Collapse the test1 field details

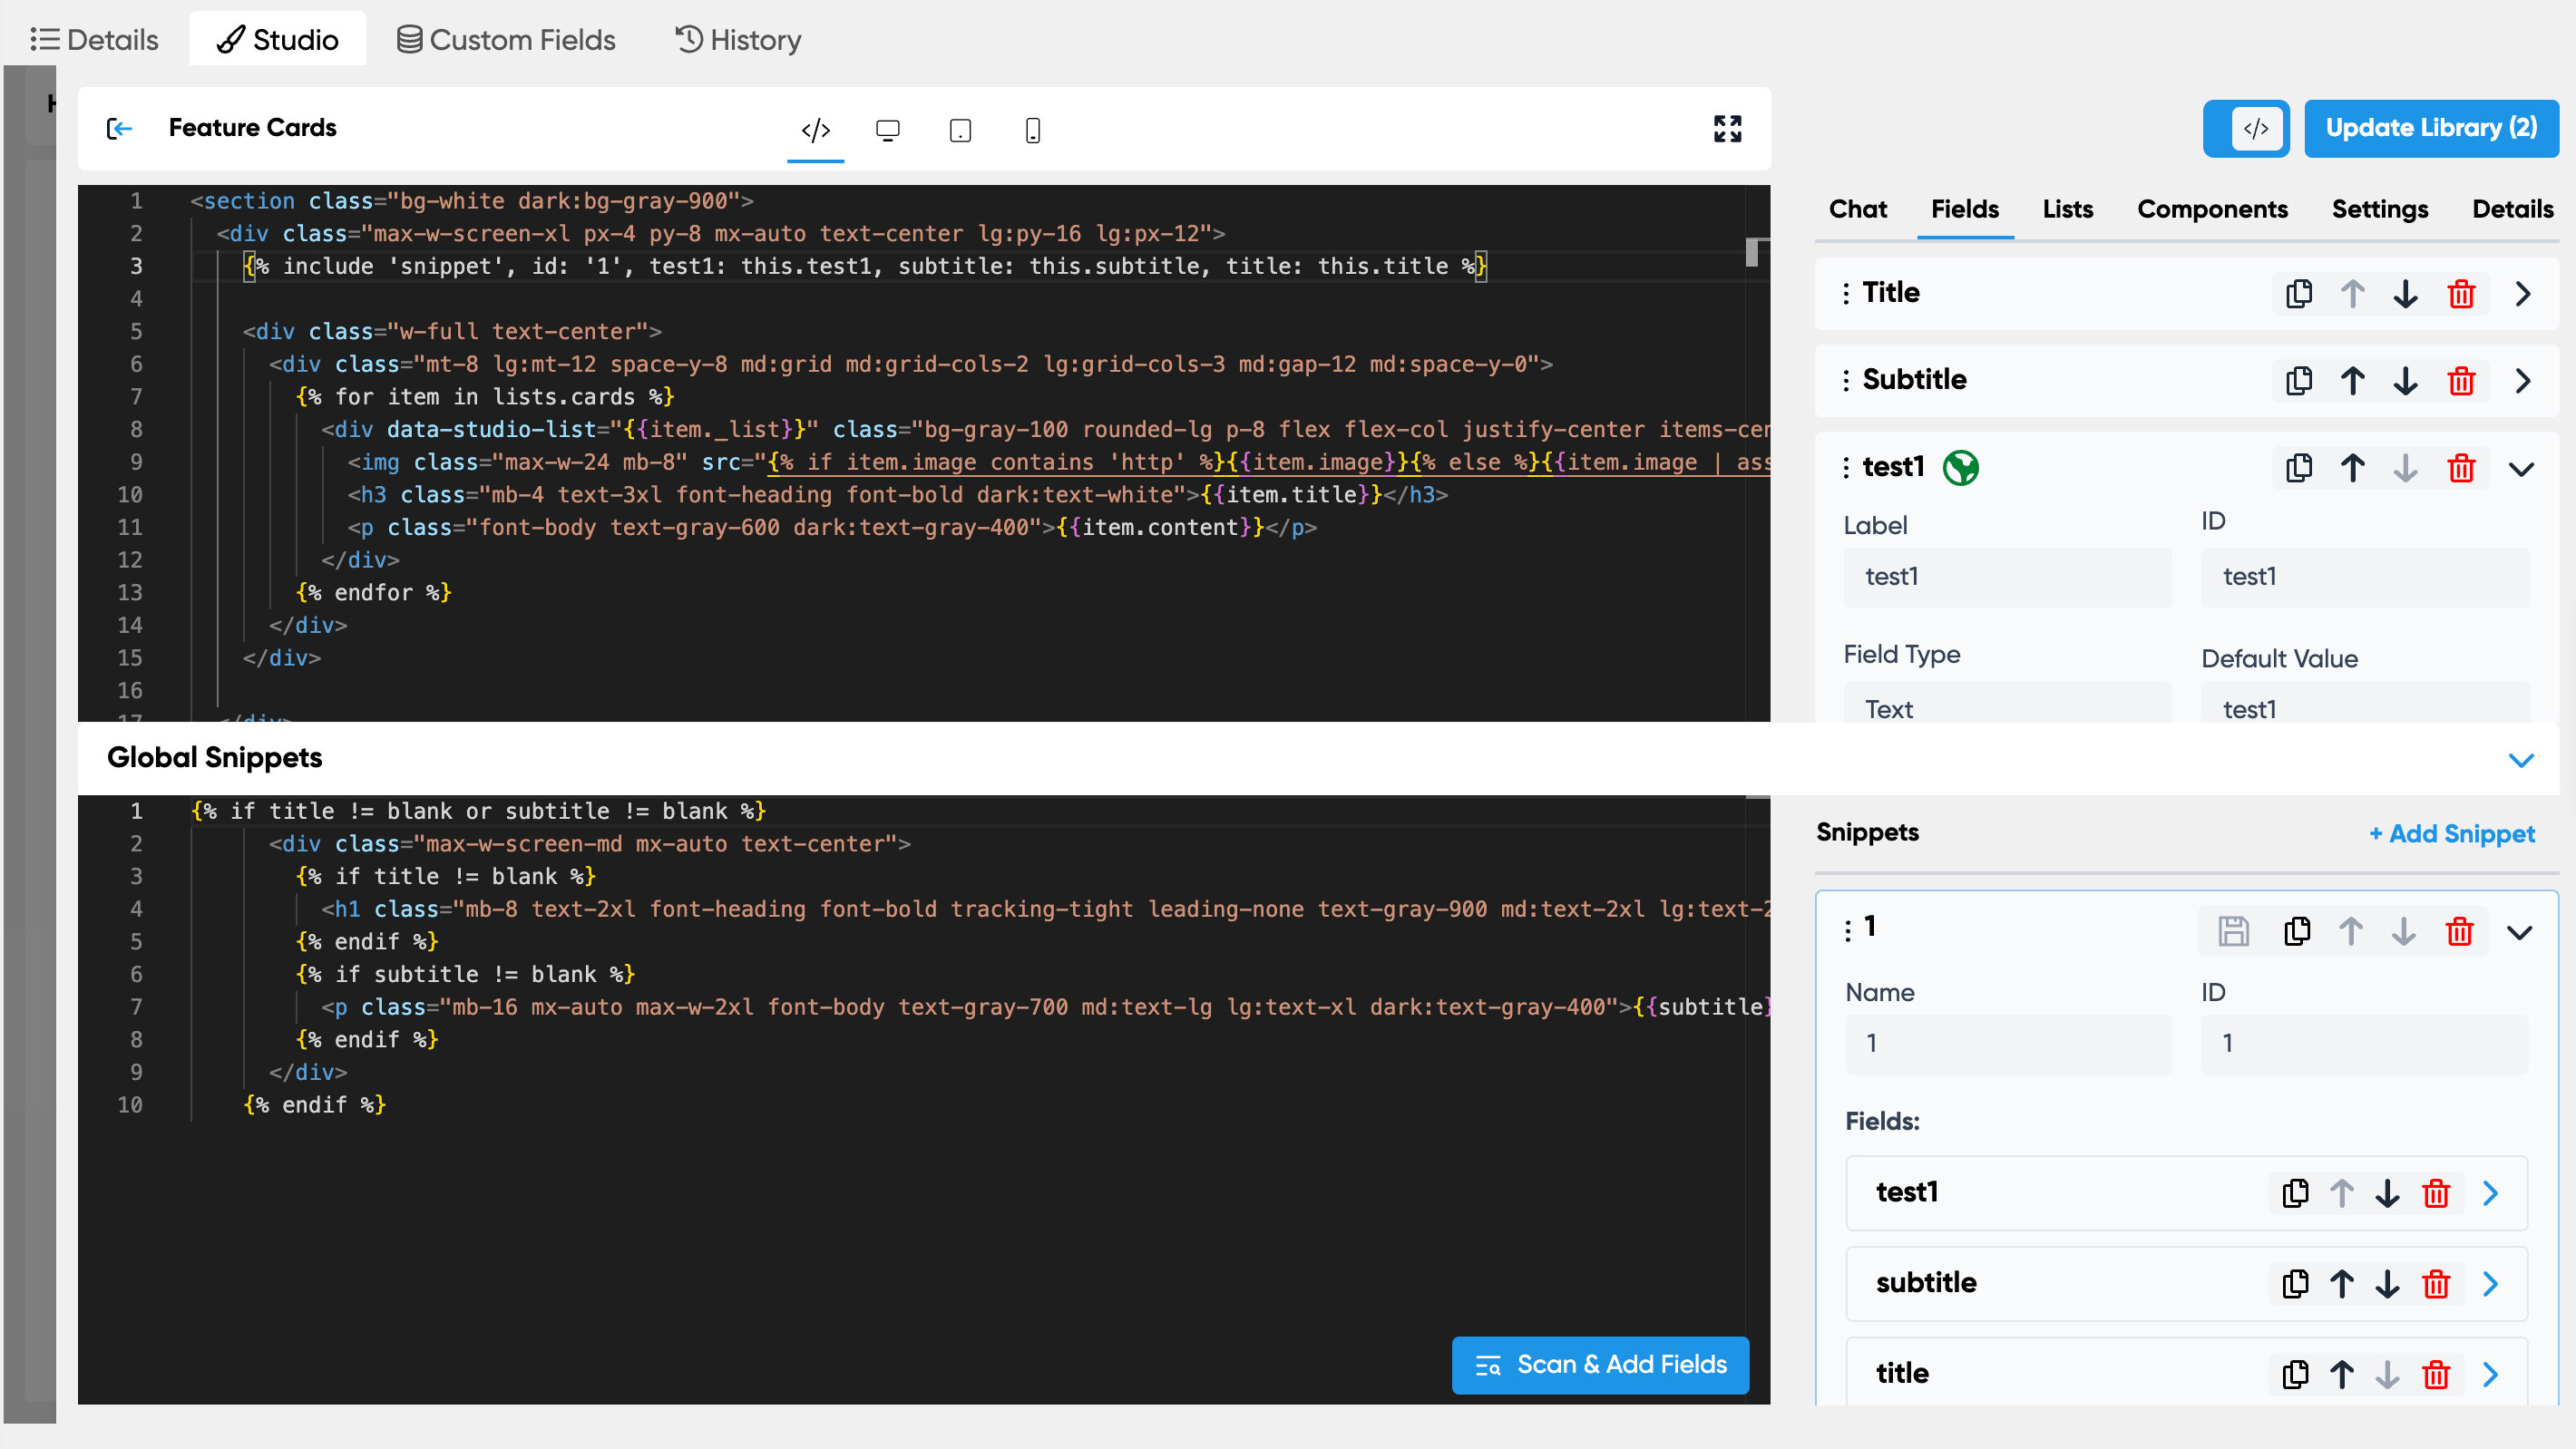click(2521, 468)
